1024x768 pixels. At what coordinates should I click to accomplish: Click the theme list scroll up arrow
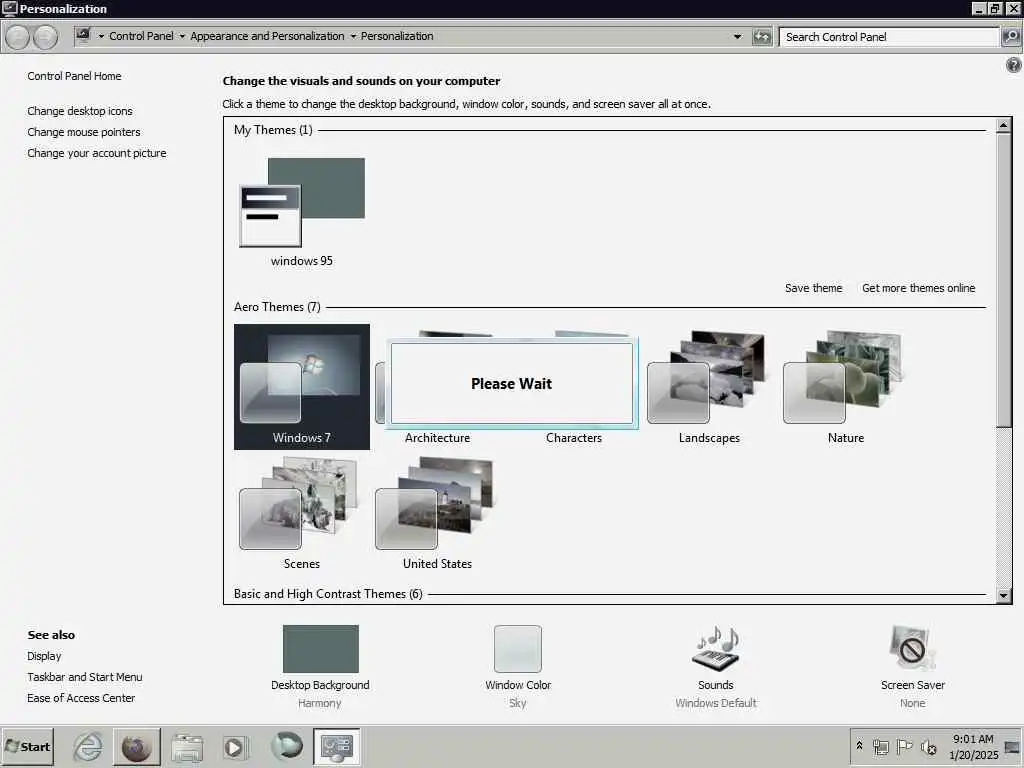(1004, 125)
